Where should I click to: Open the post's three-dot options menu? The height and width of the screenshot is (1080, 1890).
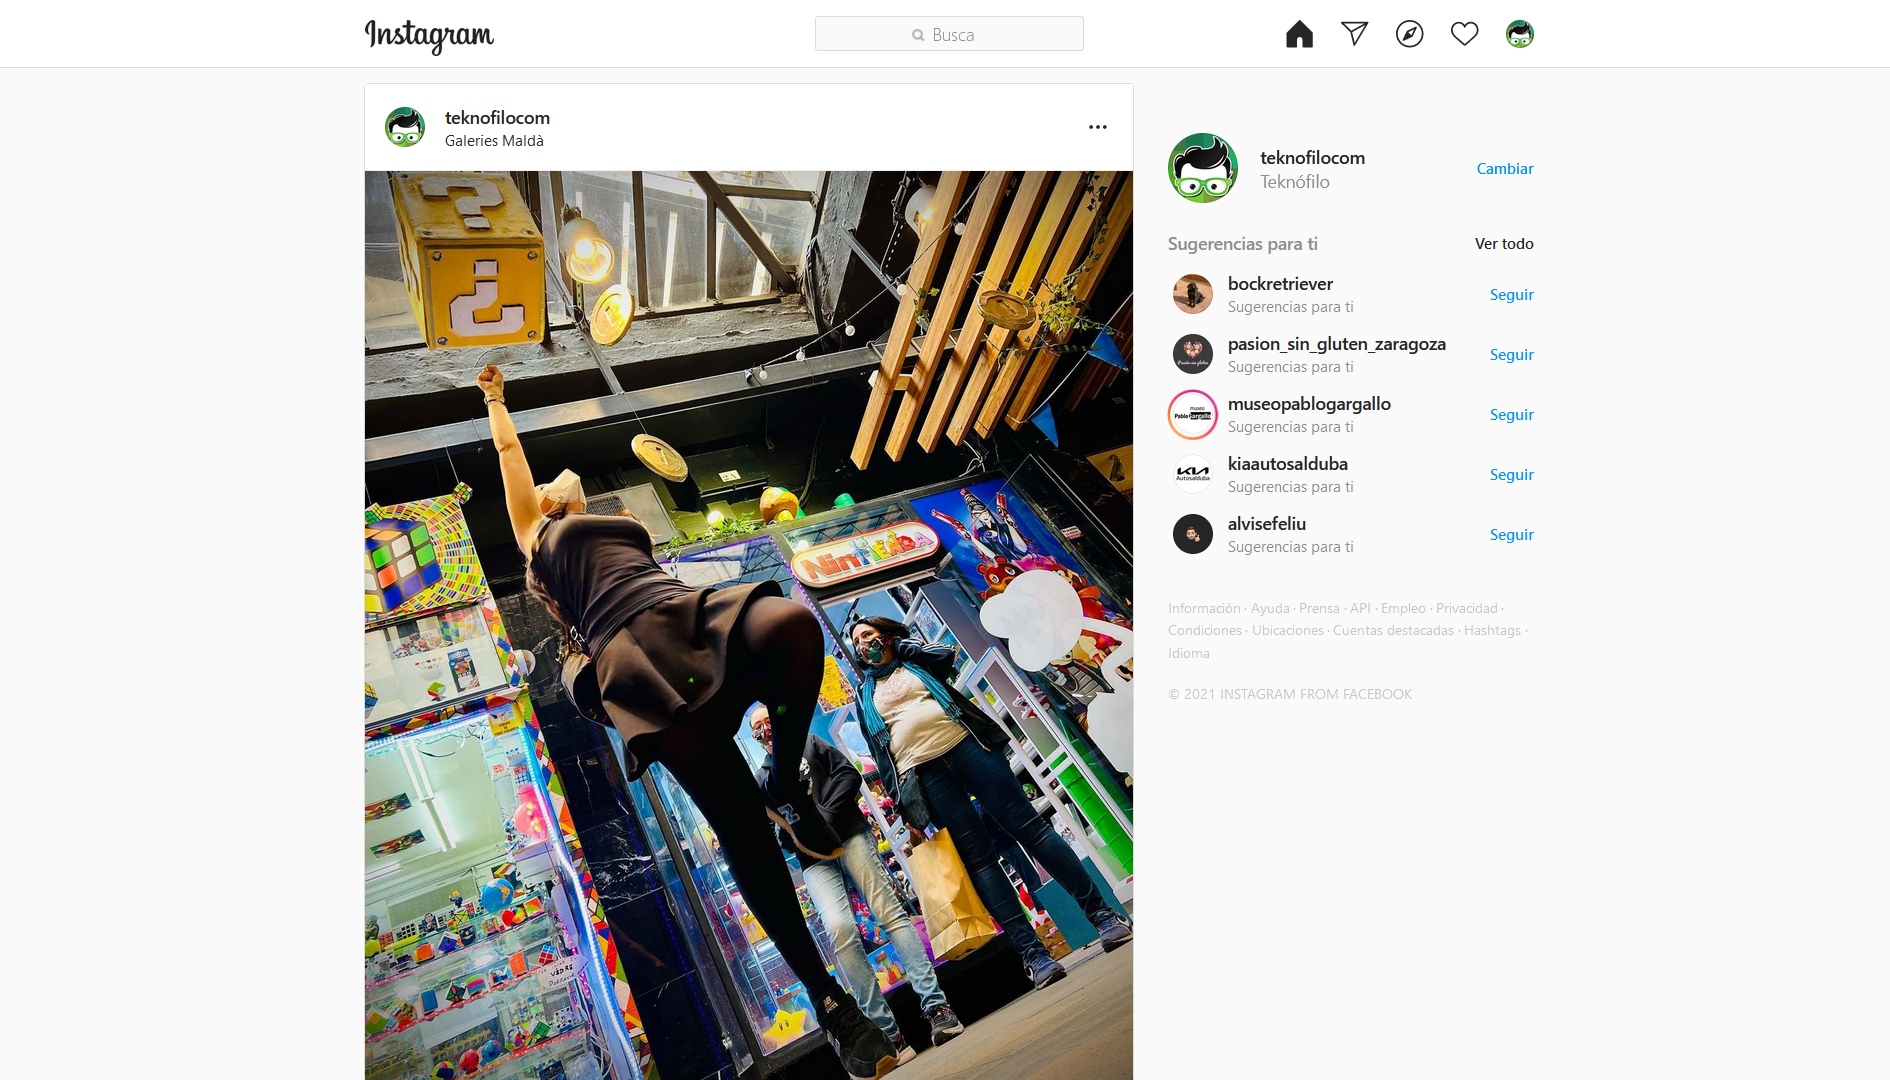coord(1098,127)
